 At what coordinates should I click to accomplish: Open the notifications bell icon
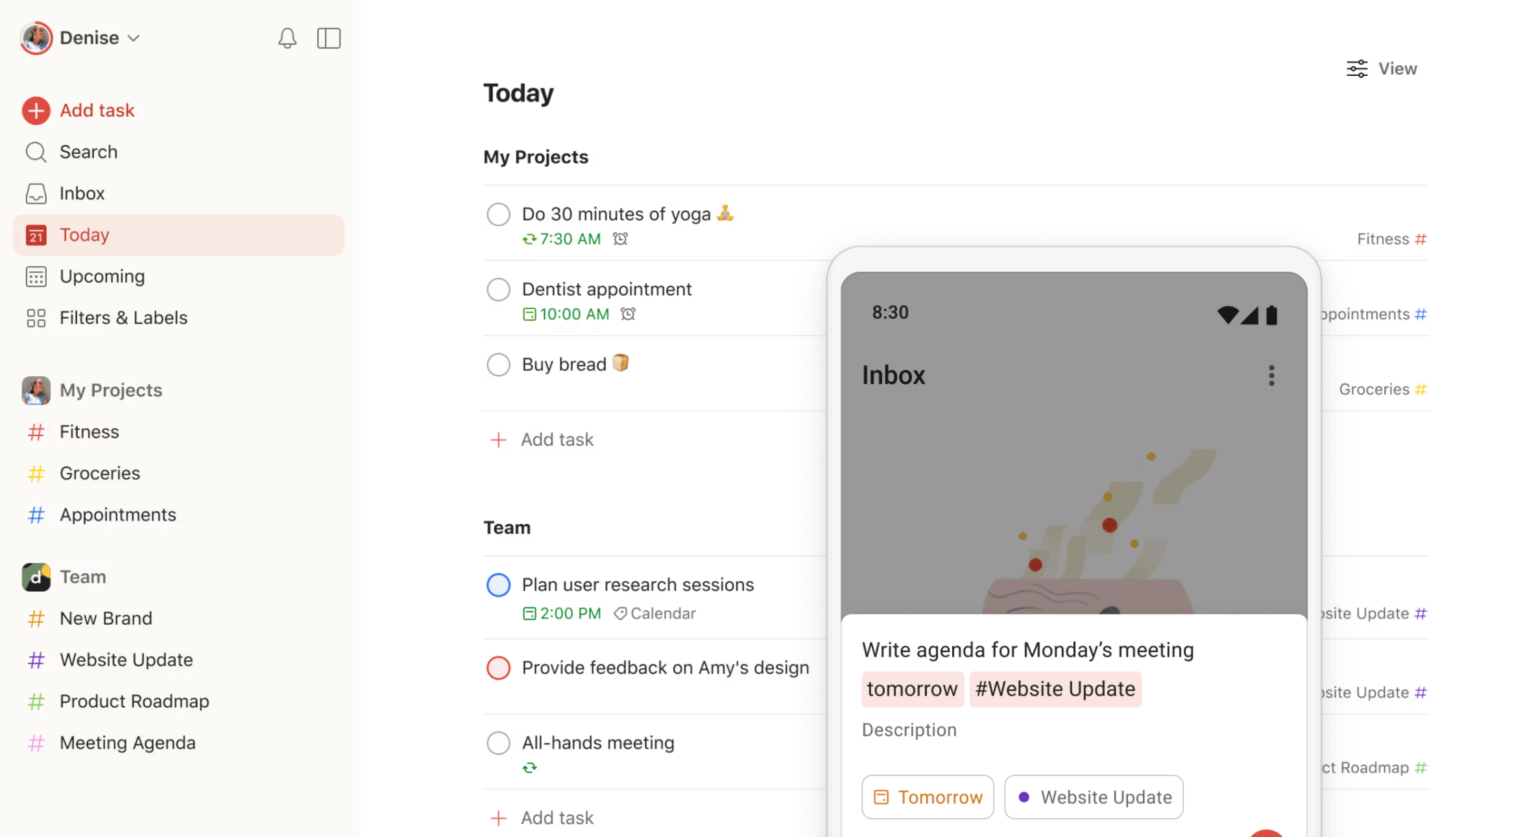click(x=287, y=37)
